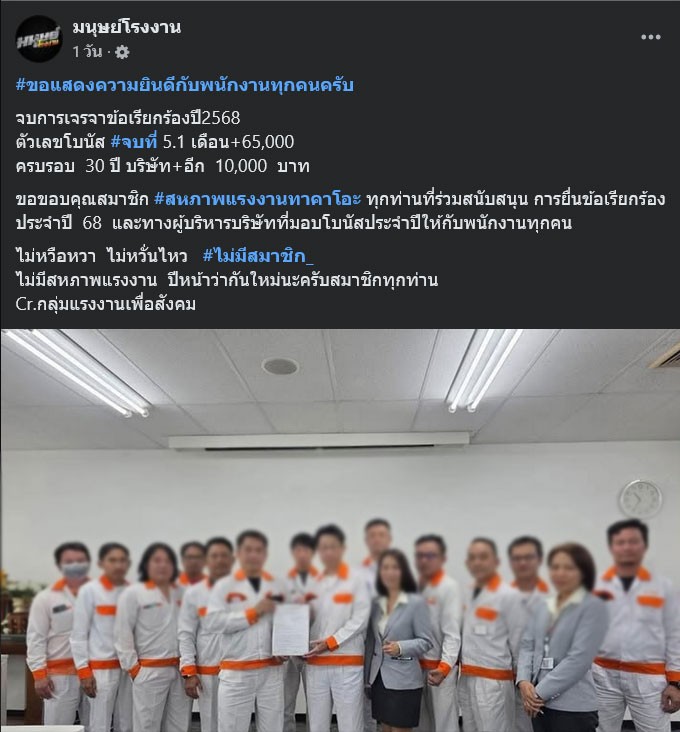Open the มนุษย์โรงงาน page profile picture
680x732 pixels.
pos(39,38)
